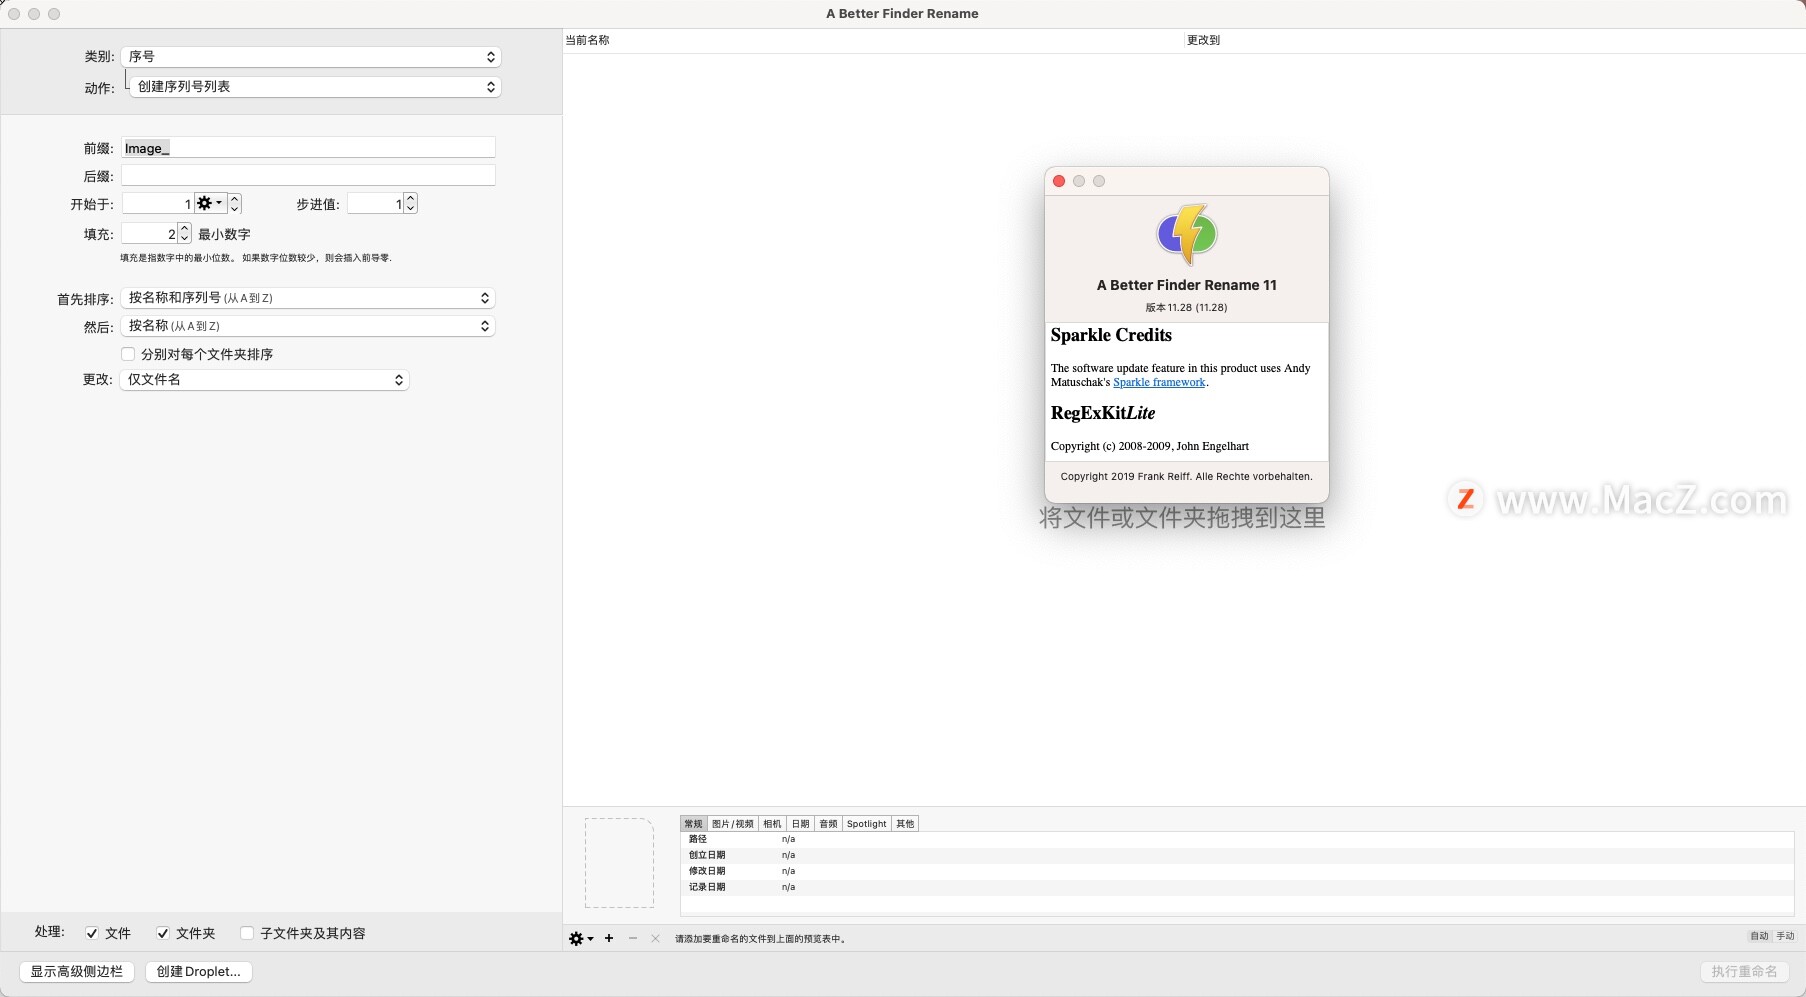This screenshot has width=1806, height=997.
Task: Open the 动作 dropdown showing 创建序列号列表
Action: [315, 87]
